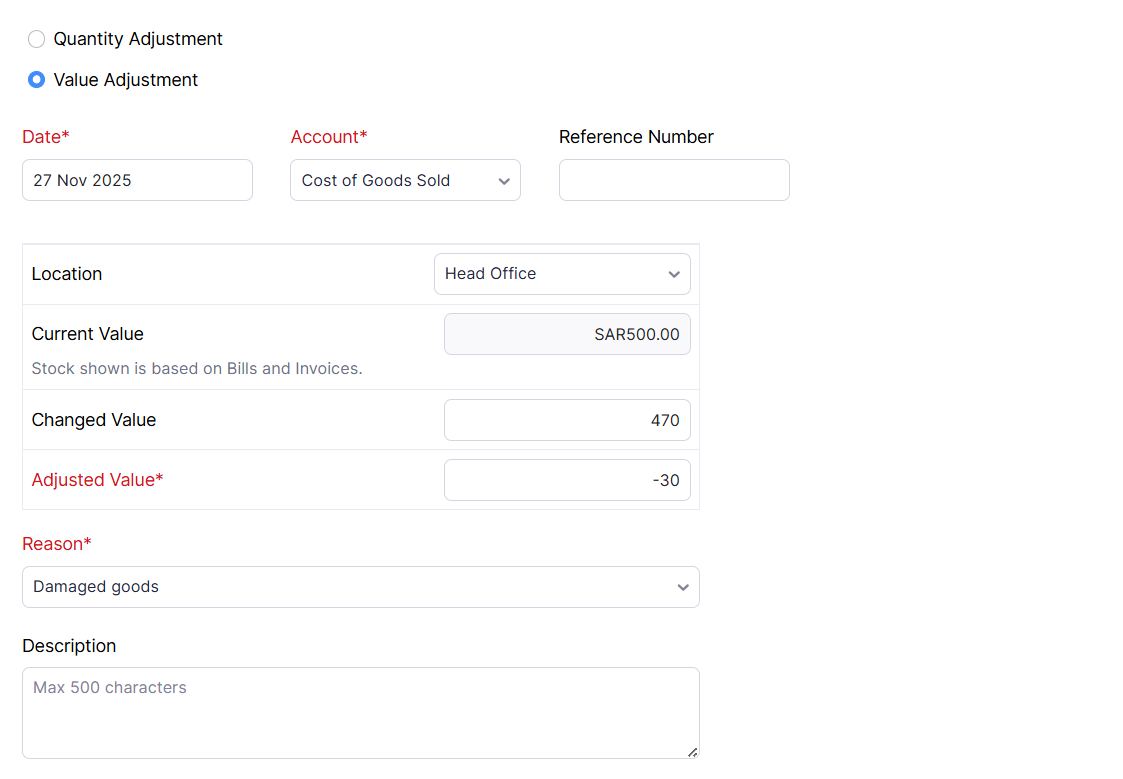1123x779 pixels.
Task: Open the Date field showing 27 Nov 2025
Action: 137,180
